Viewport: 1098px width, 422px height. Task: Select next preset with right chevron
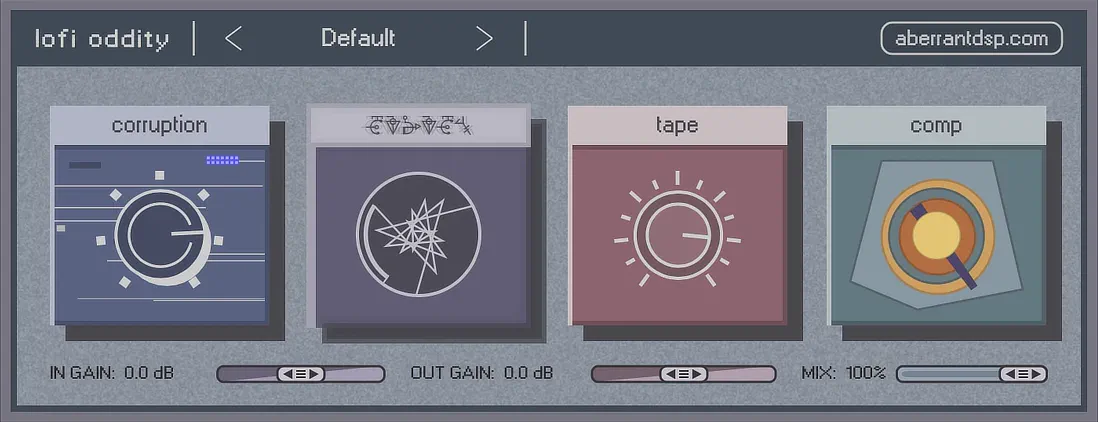(485, 38)
